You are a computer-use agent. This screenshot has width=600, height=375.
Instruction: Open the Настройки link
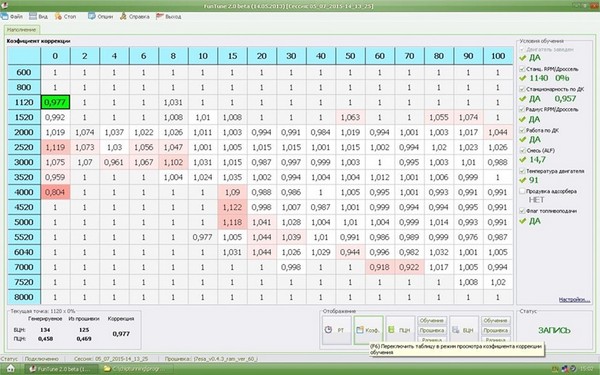click(x=574, y=300)
